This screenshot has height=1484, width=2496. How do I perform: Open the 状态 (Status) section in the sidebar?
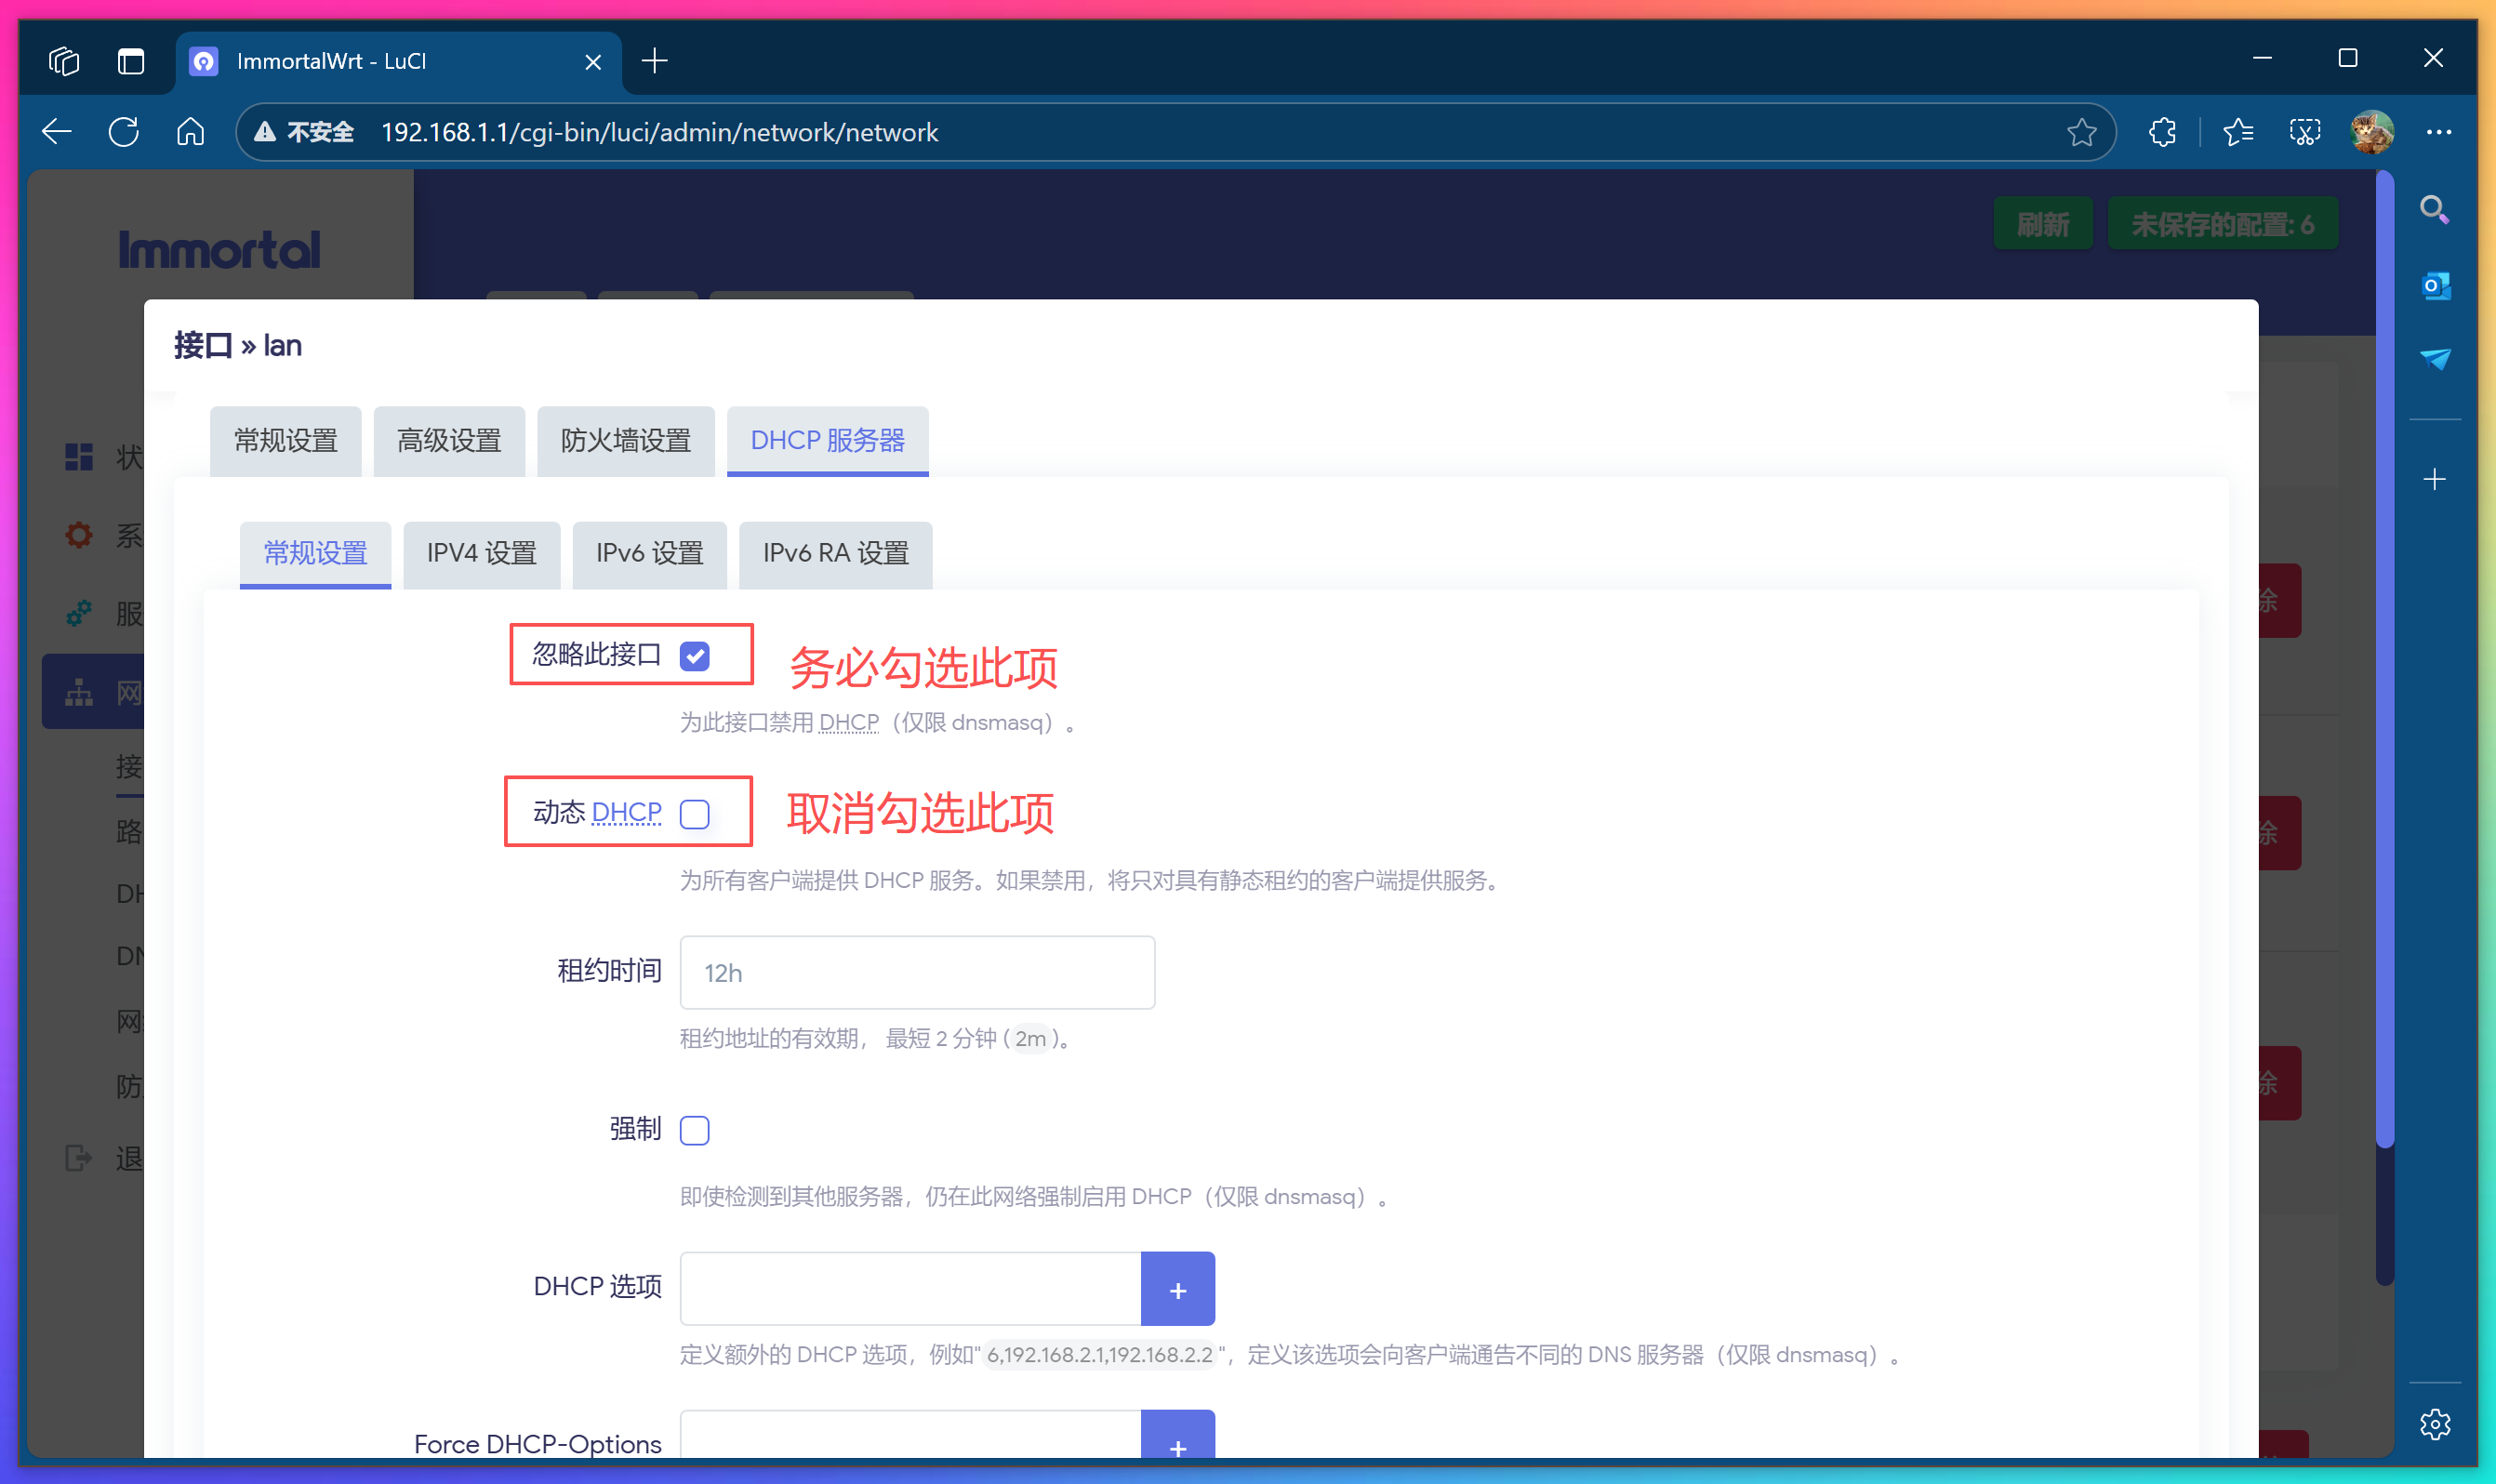pyautogui.click(x=79, y=457)
